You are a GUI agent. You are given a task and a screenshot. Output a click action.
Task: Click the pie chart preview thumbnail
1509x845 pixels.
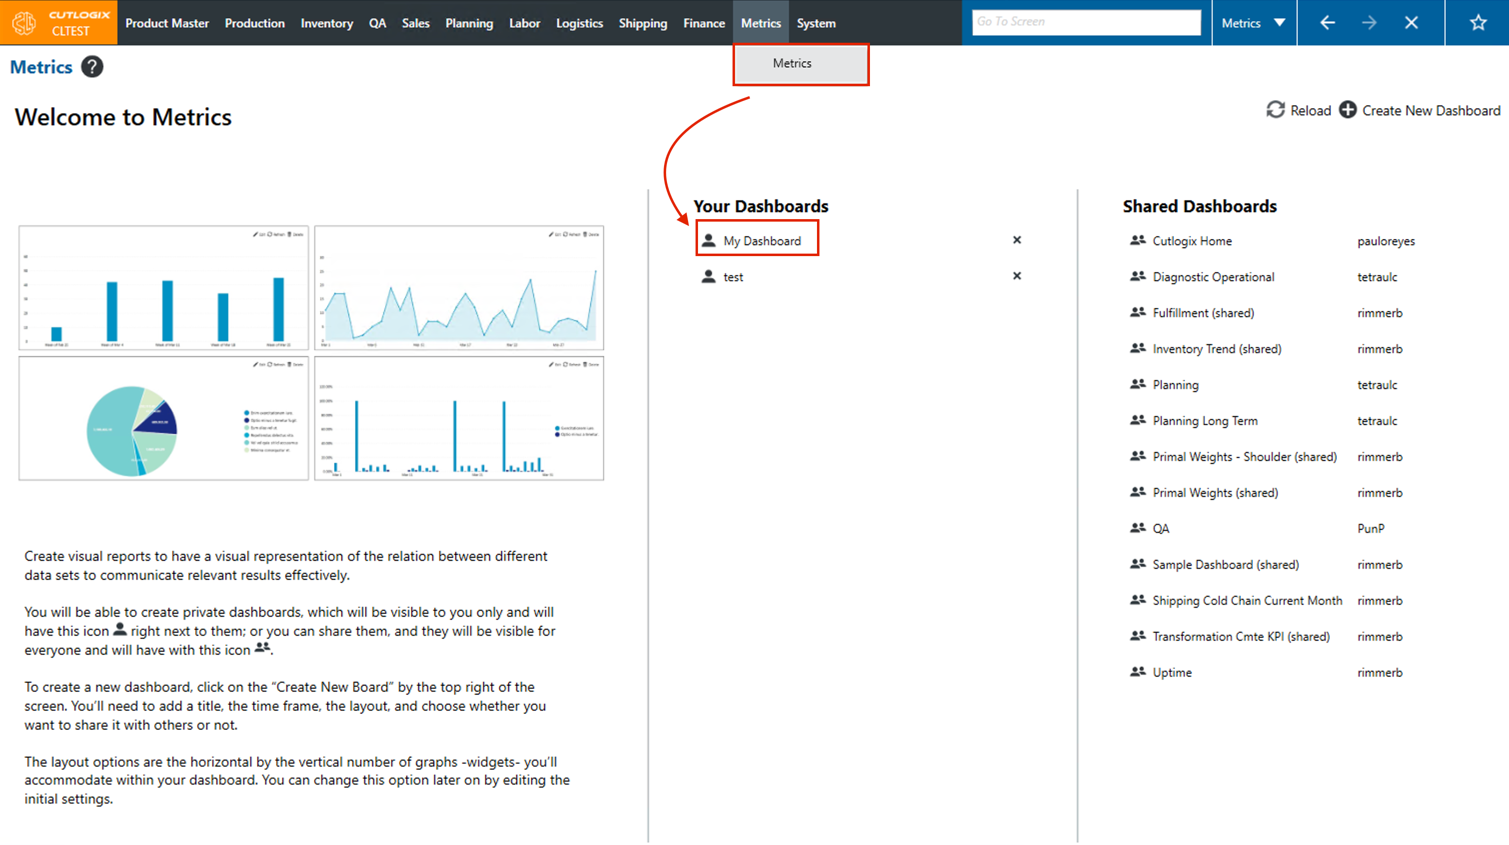(x=163, y=419)
